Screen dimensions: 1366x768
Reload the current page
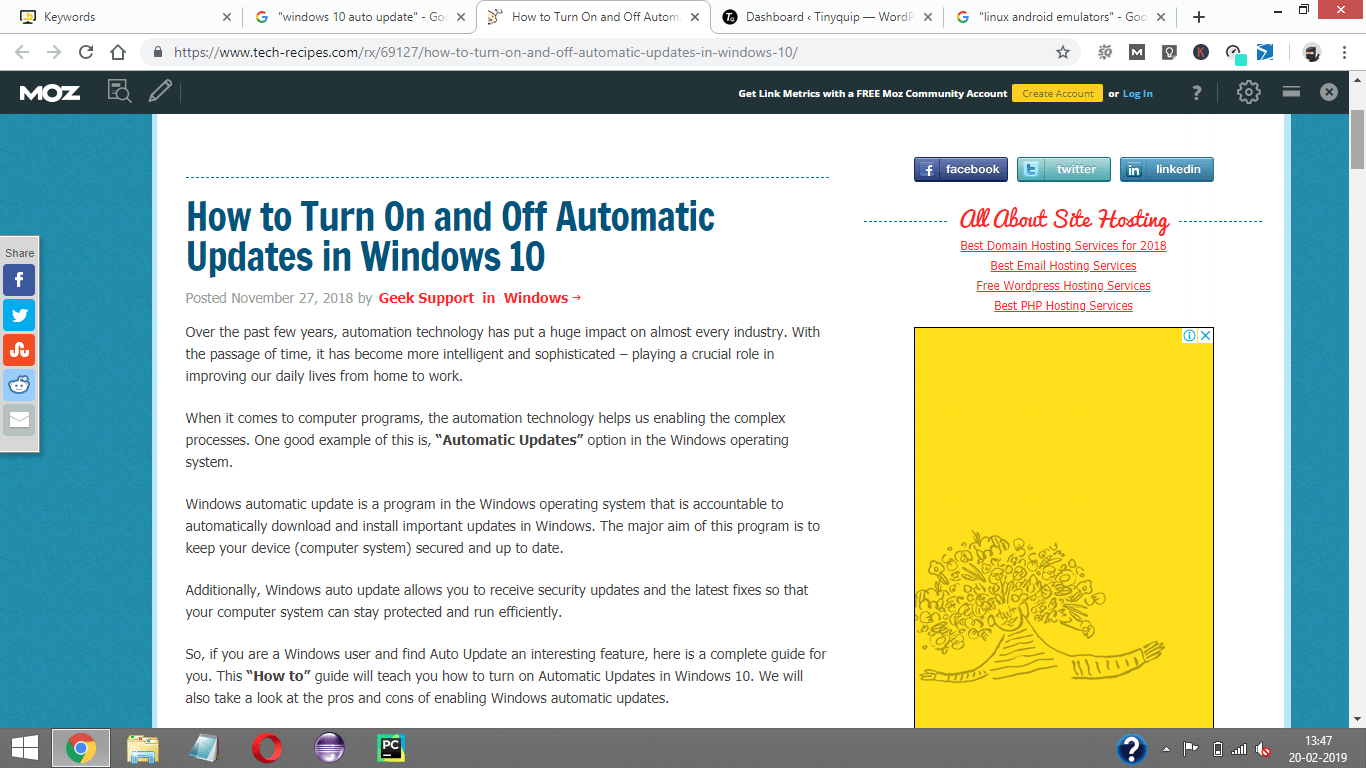pos(86,52)
